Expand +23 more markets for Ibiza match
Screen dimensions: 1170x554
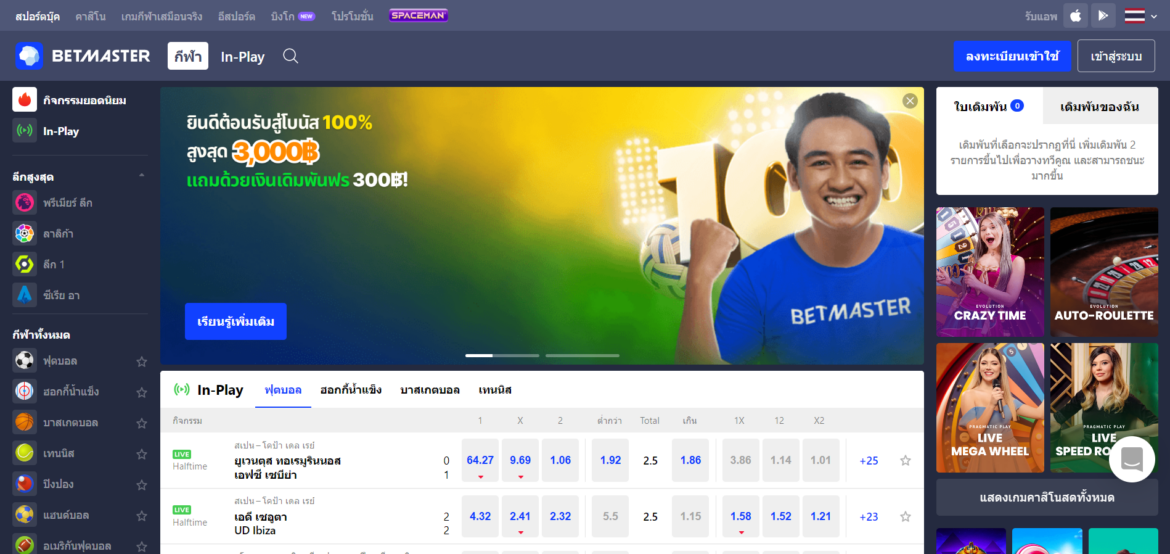[869, 517]
